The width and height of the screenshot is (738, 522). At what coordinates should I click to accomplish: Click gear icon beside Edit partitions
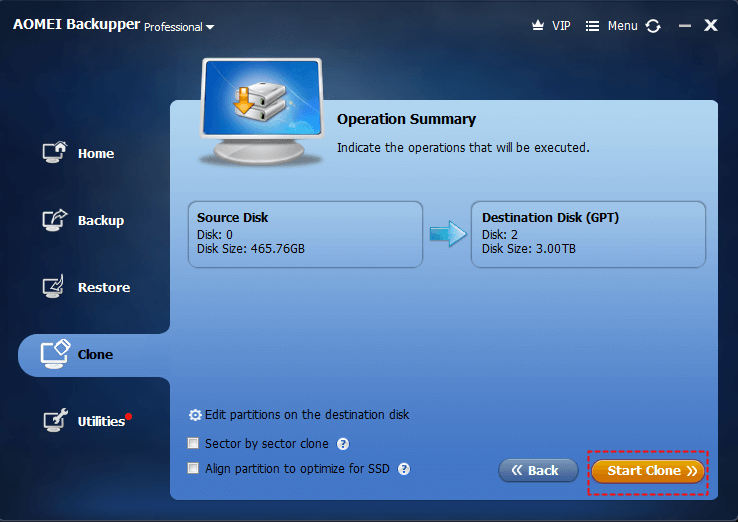tap(195, 415)
